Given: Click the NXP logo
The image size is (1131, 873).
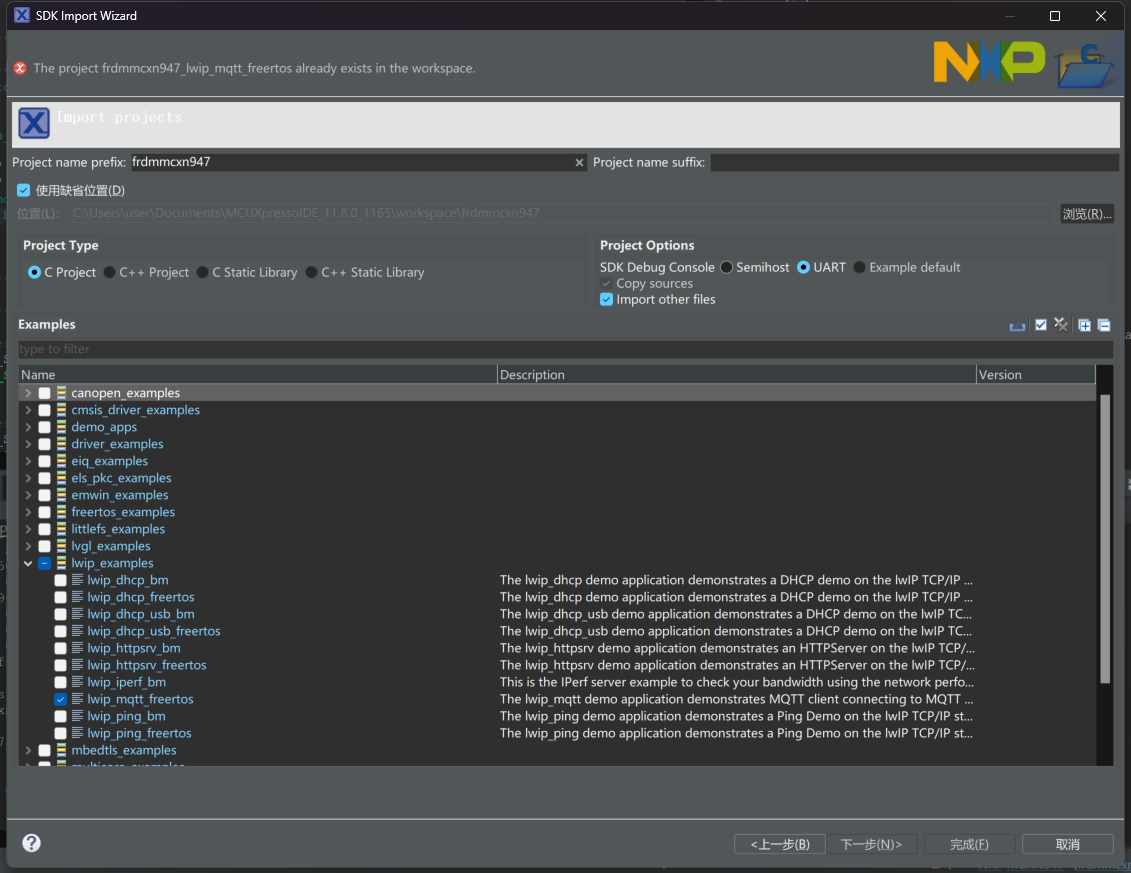Looking at the screenshot, I should (989, 61).
